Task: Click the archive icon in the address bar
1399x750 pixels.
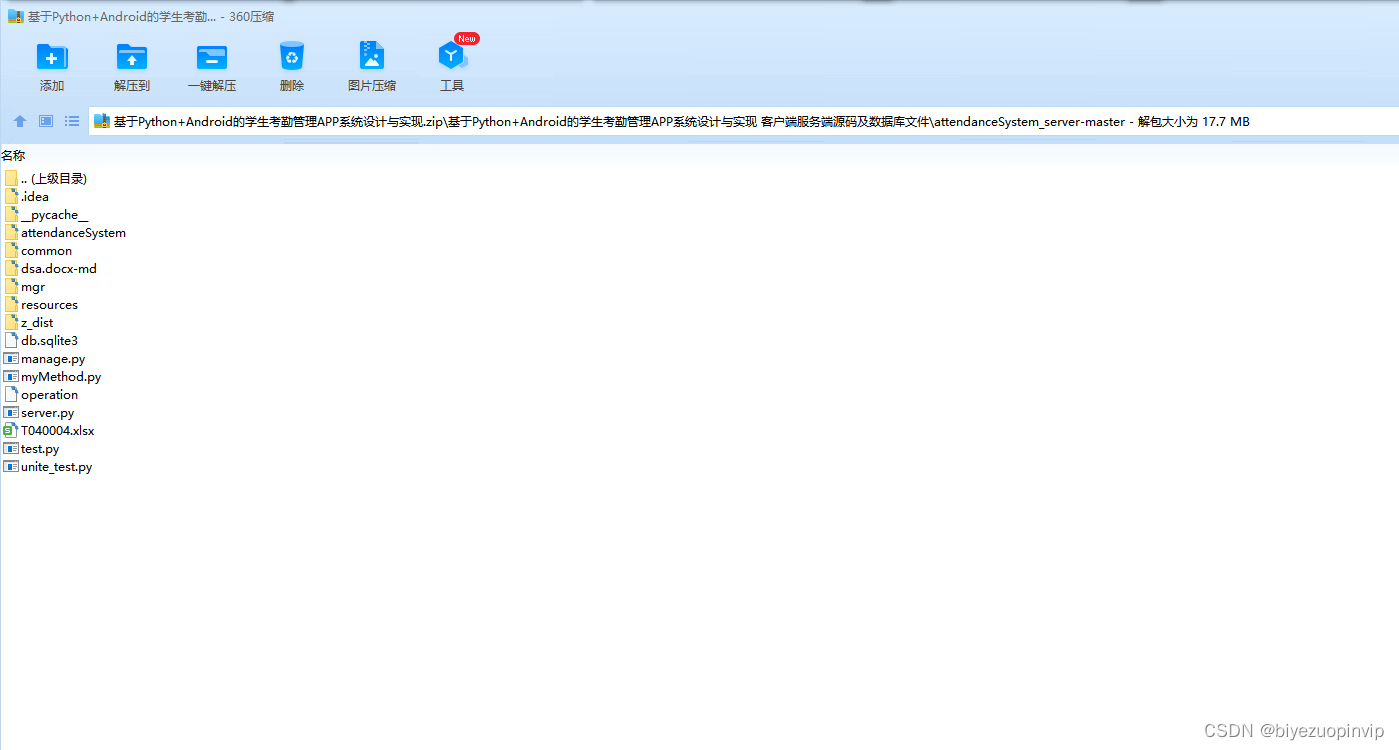Action: pos(102,121)
